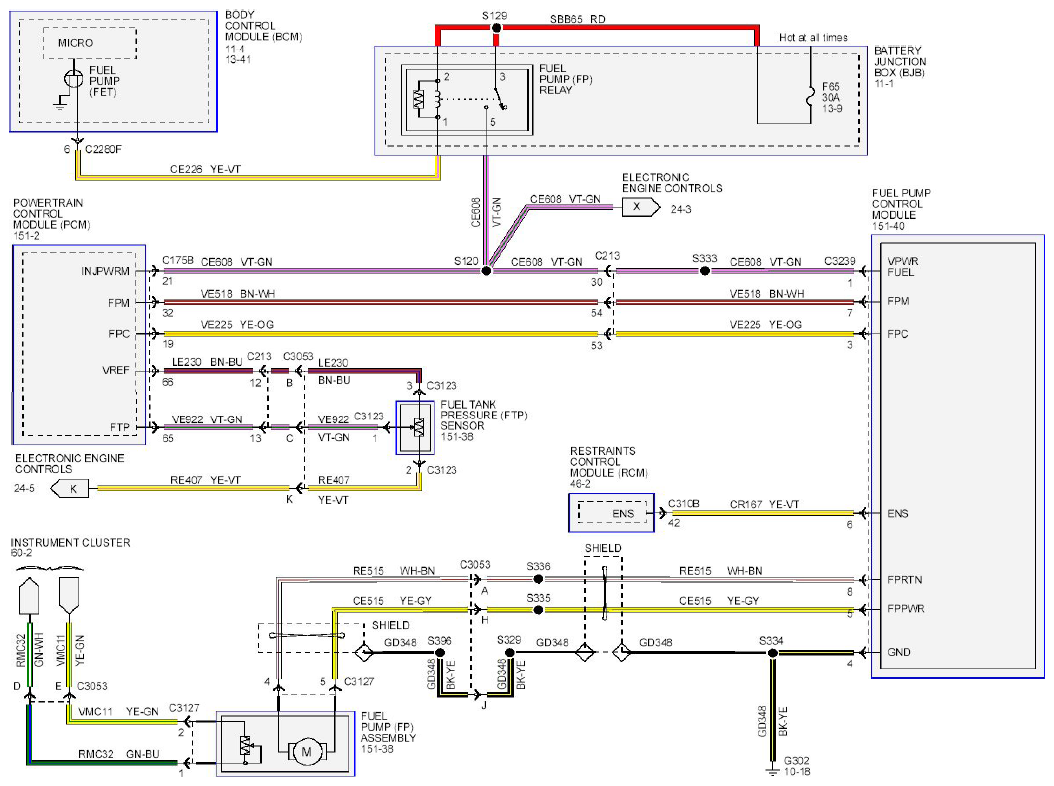Click the FUEL TANK PRESSURE (FTP) SENSOR label
The height and width of the screenshot is (786, 1054).
point(483,416)
